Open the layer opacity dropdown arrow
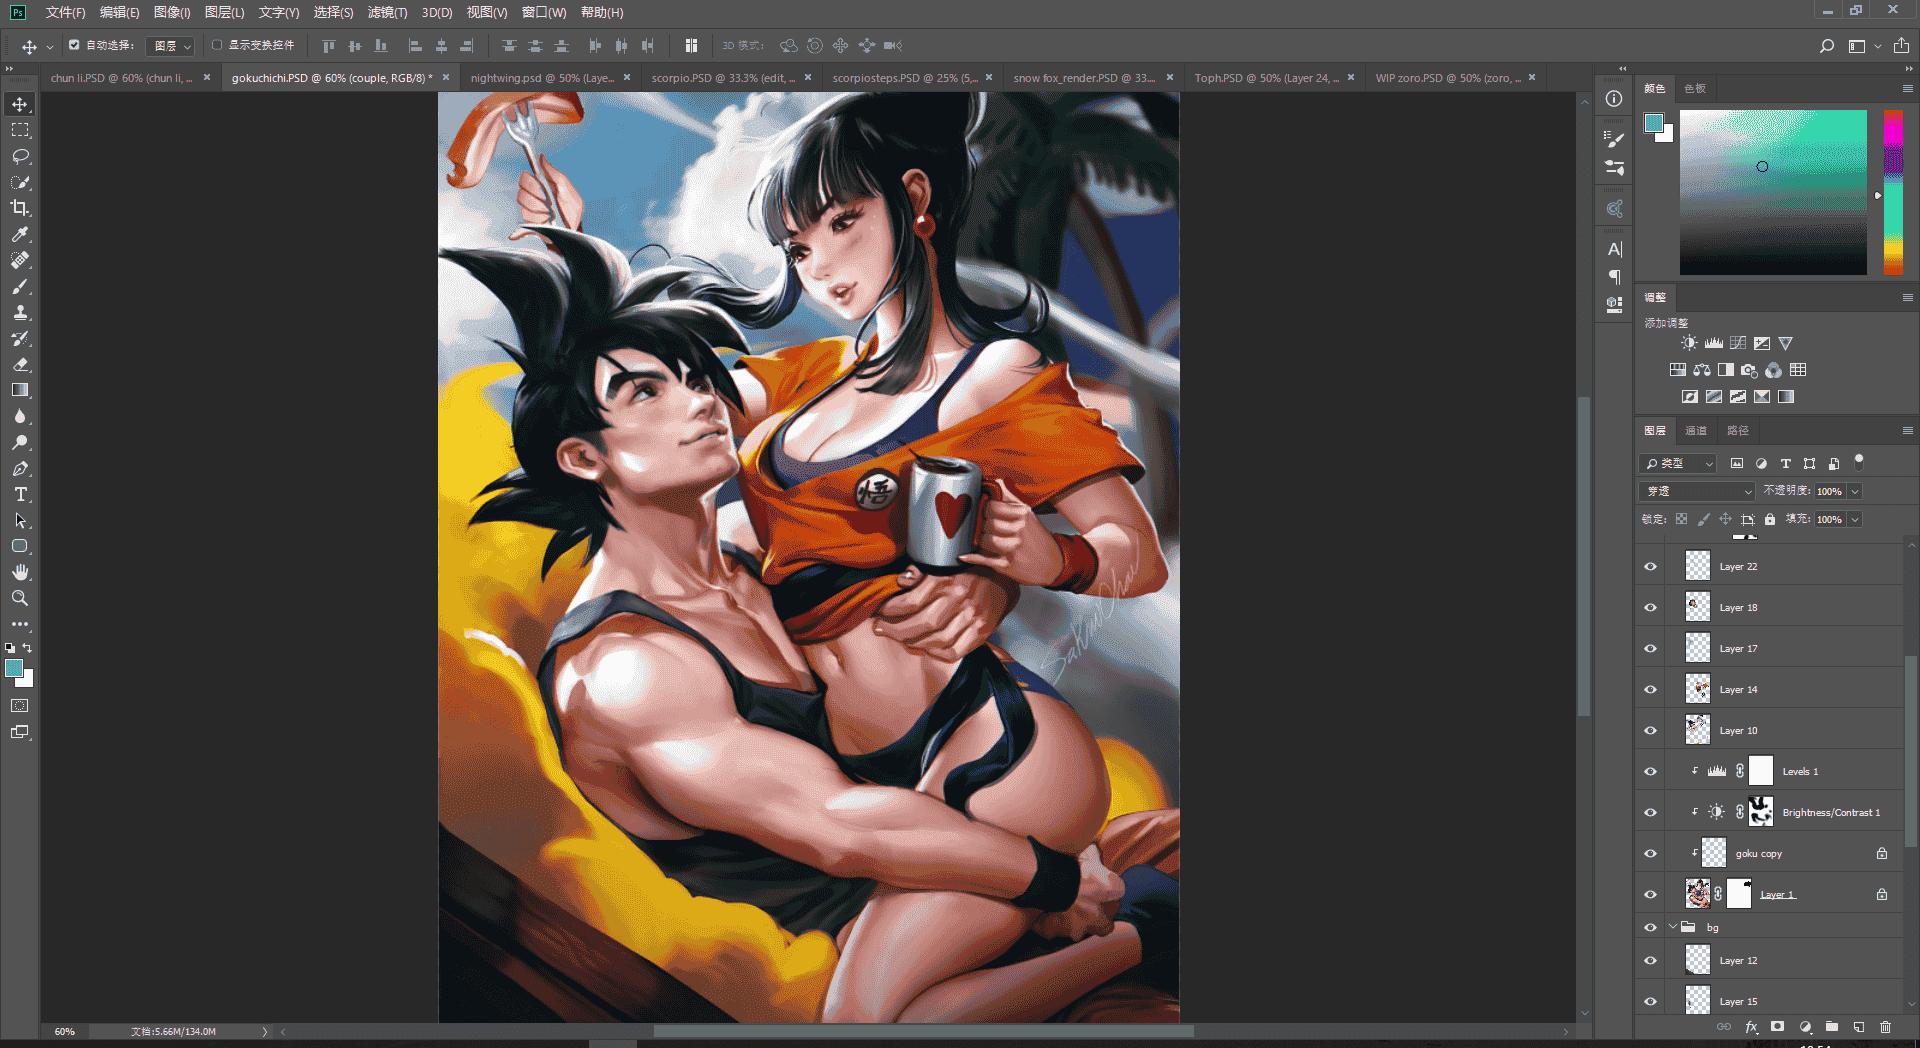Viewport: 1920px width, 1048px height. click(x=1854, y=491)
